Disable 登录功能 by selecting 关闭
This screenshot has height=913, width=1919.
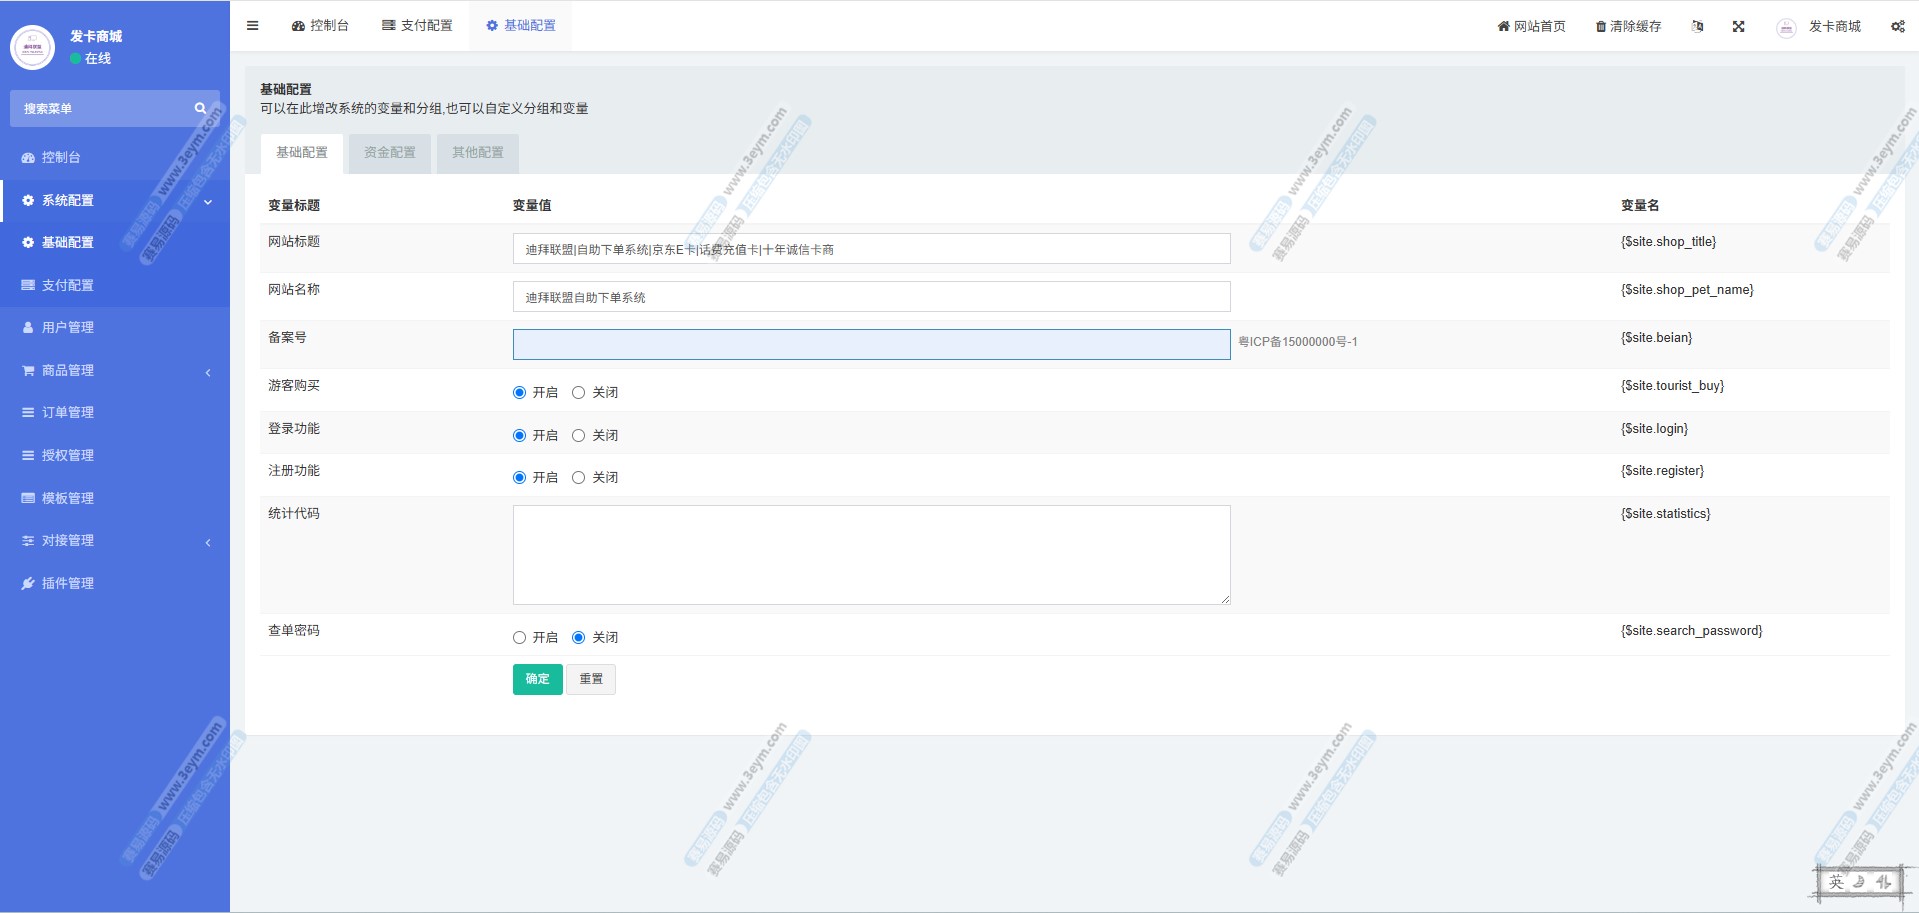coord(578,436)
